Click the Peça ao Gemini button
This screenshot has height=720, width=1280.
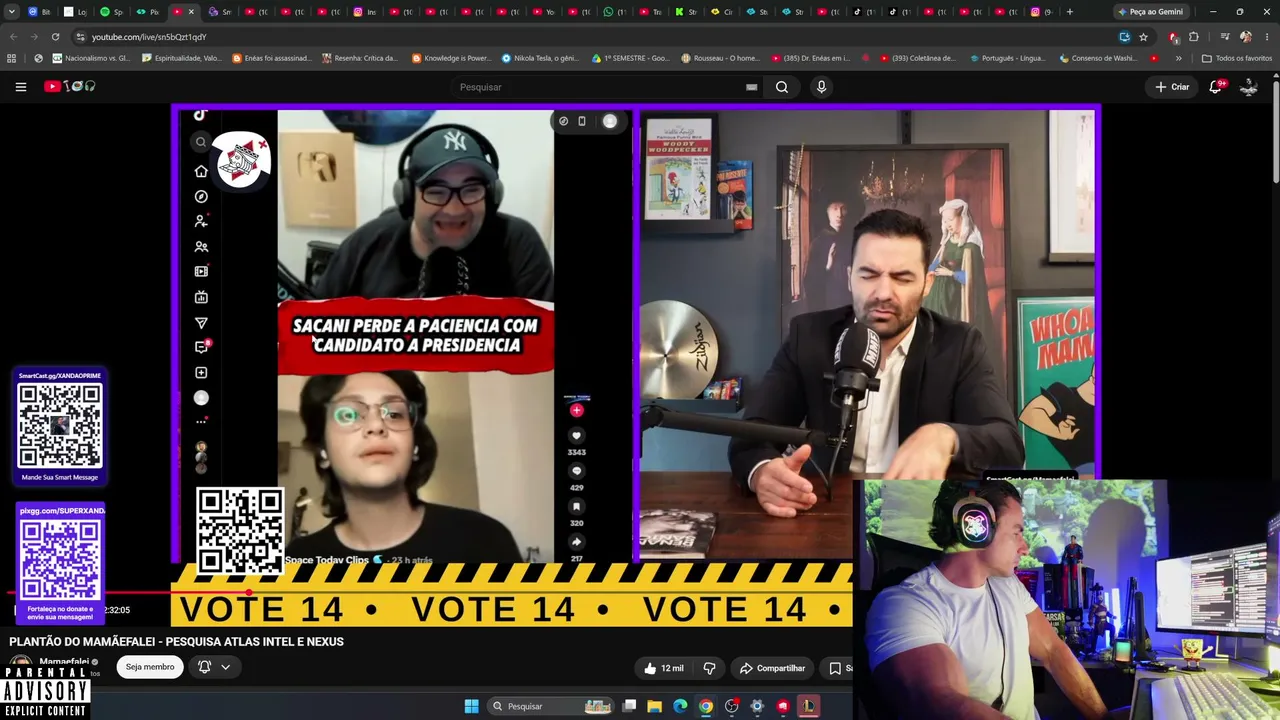point(1150,12)
